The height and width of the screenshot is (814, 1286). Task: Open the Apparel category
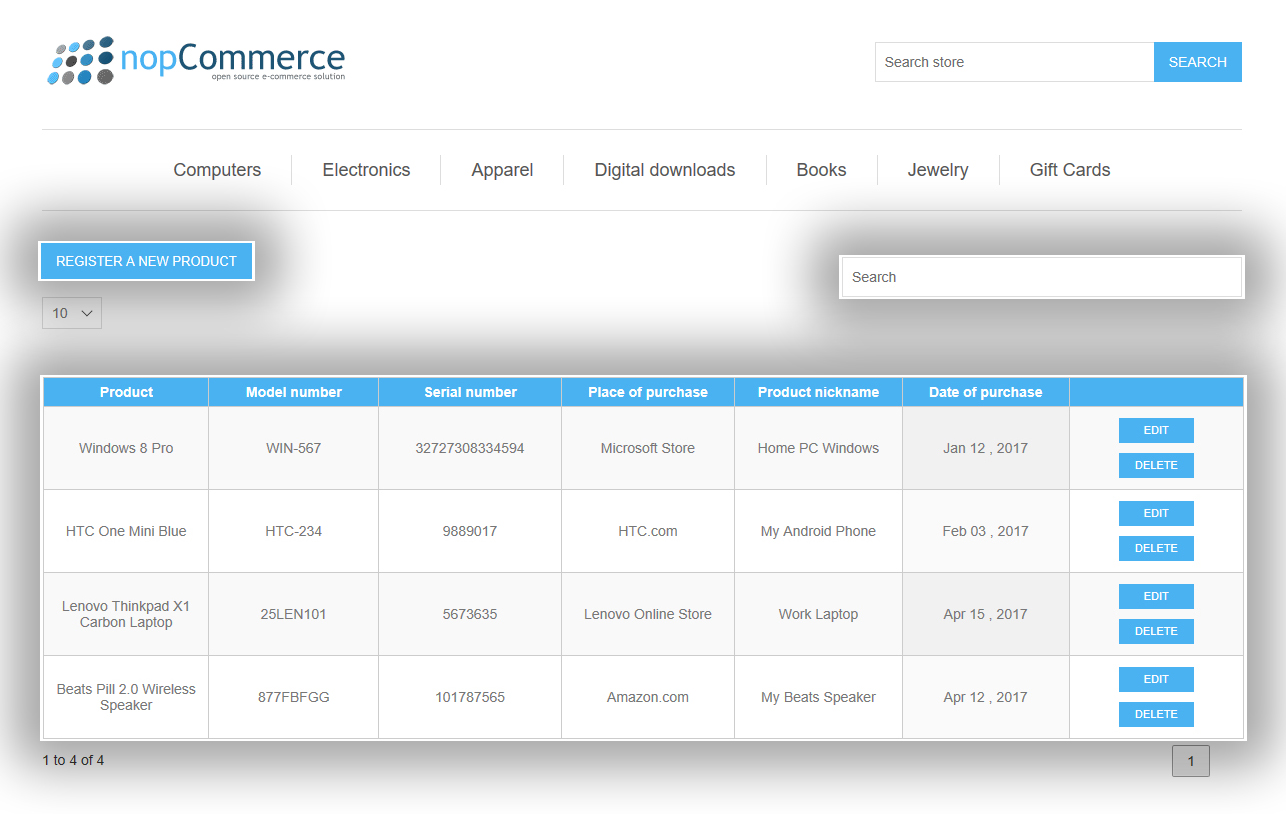[502, 170]
